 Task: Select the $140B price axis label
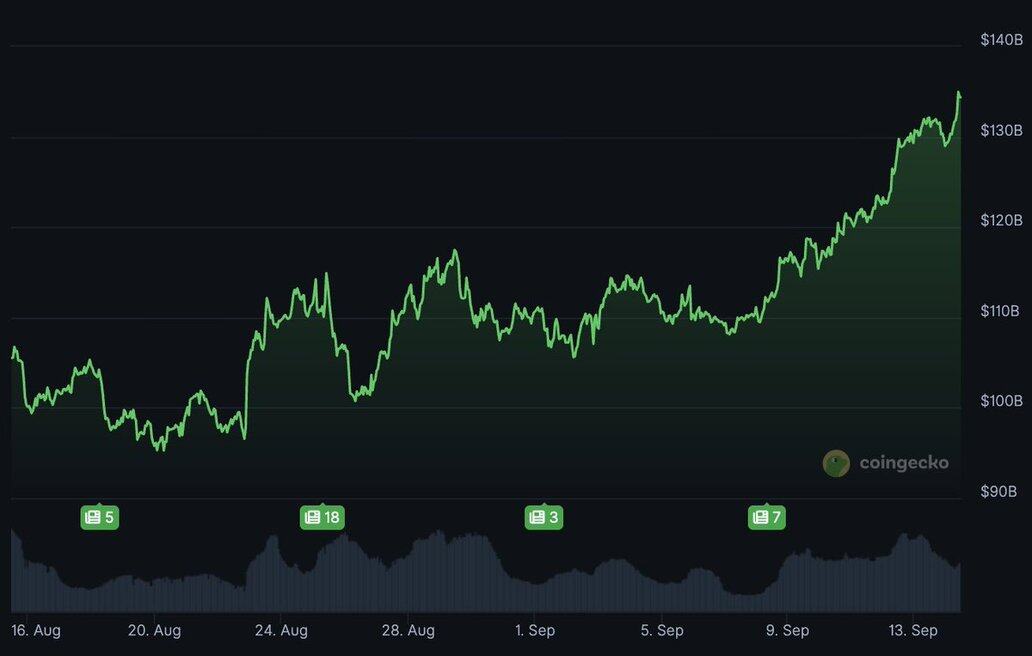tap(1002, 40)
